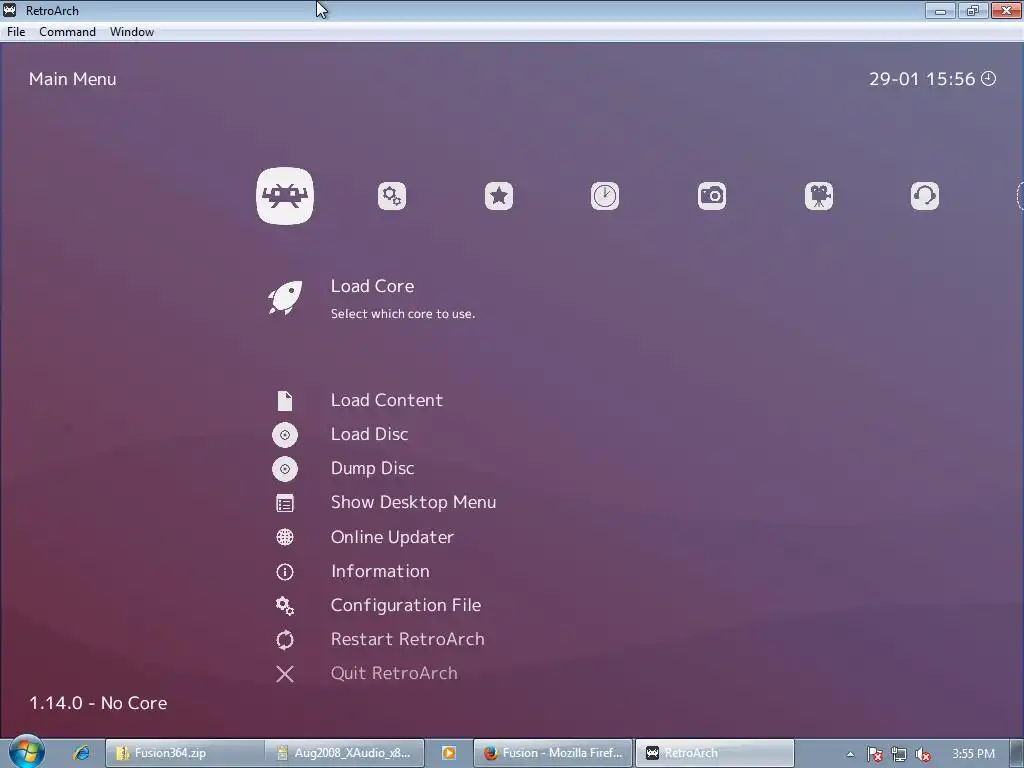1024x768 pixels.
Task: Open the Windows Start button
Action: point(26,752)
